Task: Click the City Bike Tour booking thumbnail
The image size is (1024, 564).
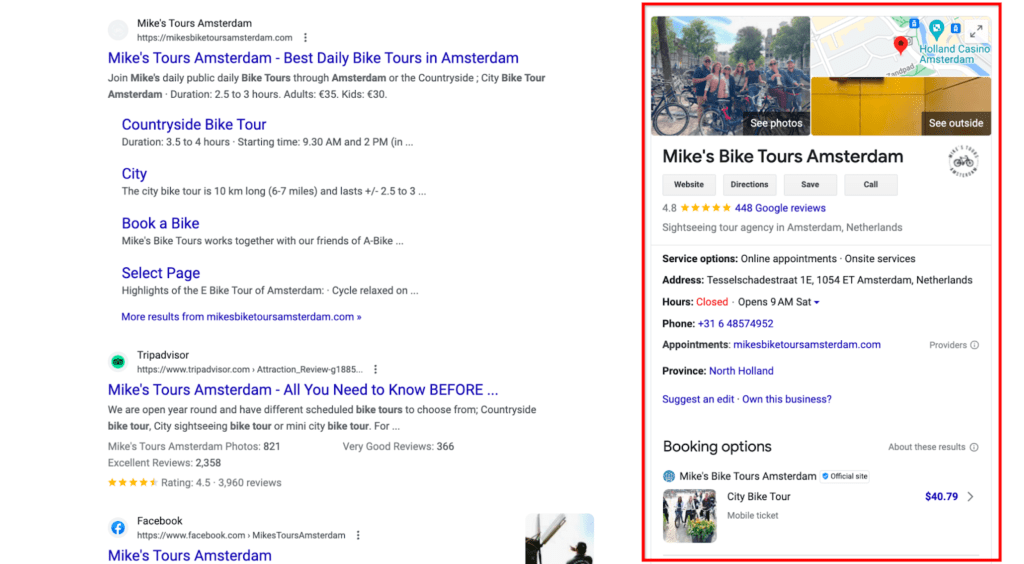Action: 690,516
